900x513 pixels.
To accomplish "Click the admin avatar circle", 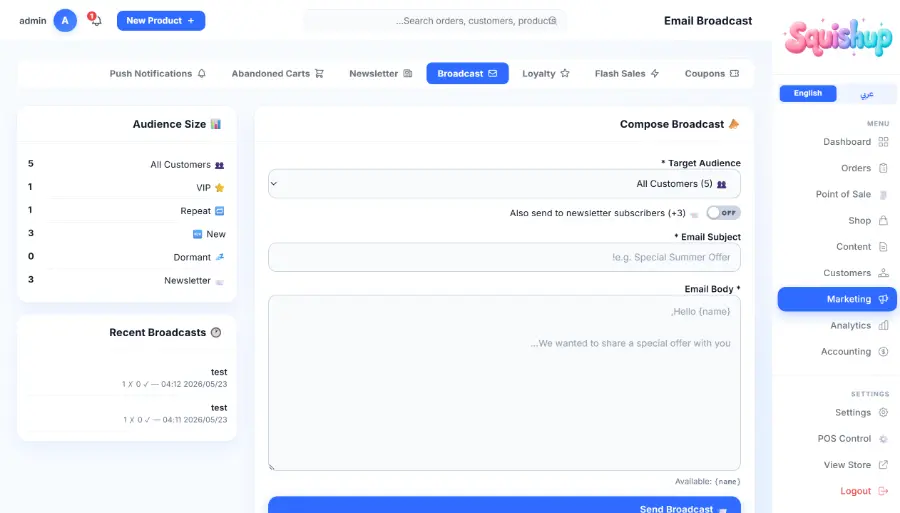I will coord(65,21).
